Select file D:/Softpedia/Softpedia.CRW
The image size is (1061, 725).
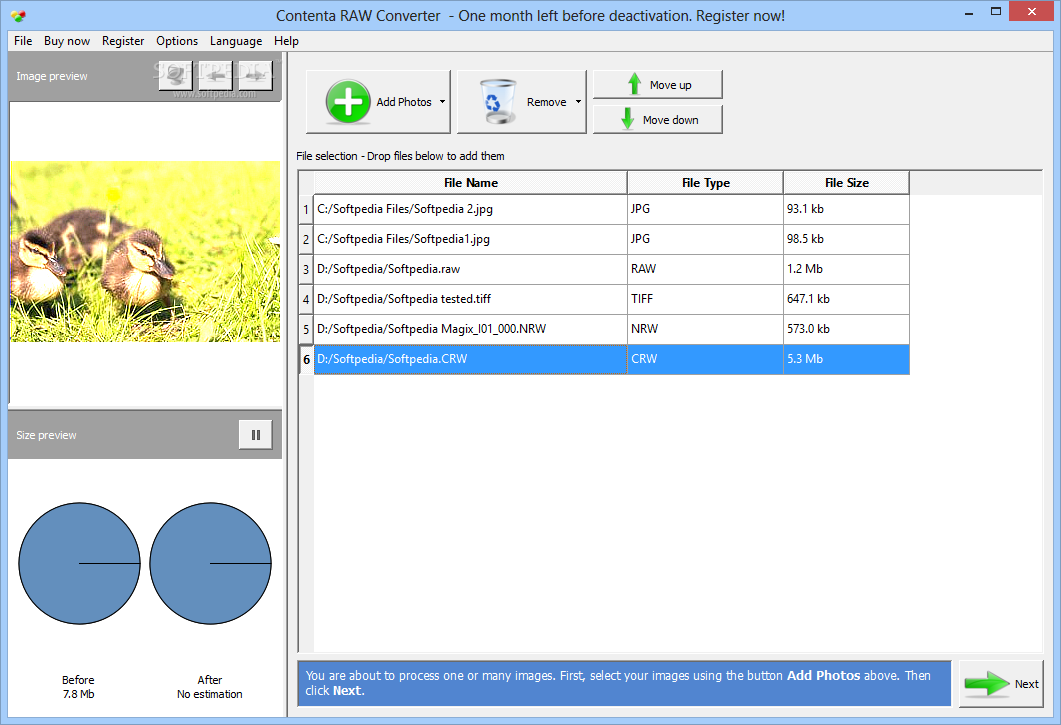[470, 359]
